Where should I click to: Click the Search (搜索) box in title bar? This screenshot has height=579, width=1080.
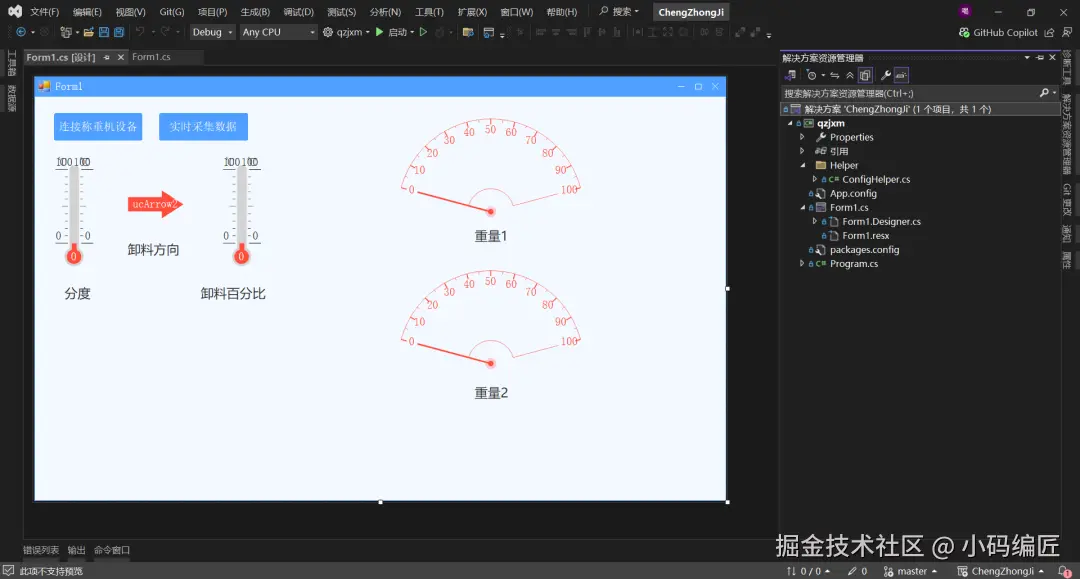(x=619, y=12)
